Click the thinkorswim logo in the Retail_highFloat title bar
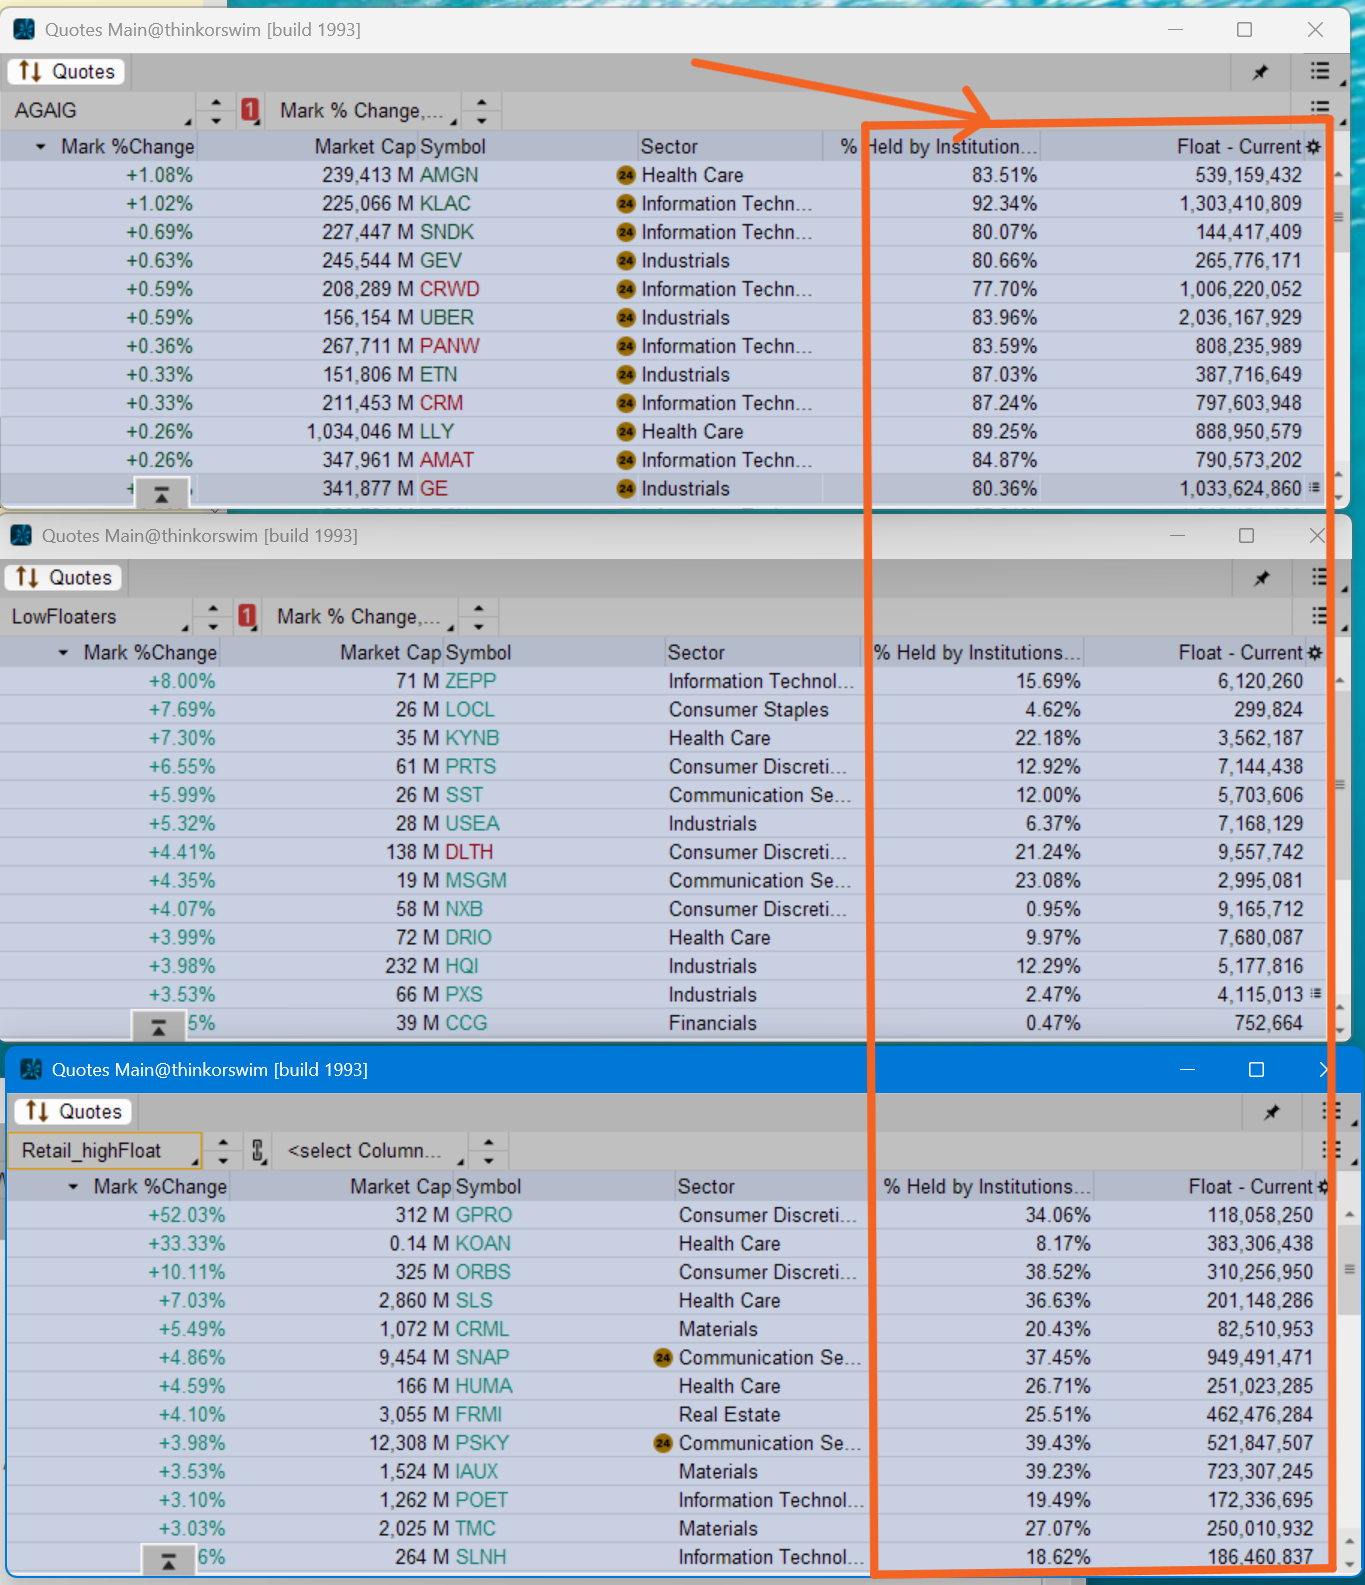The image size is (1365, 1585). click(31, 1069)
